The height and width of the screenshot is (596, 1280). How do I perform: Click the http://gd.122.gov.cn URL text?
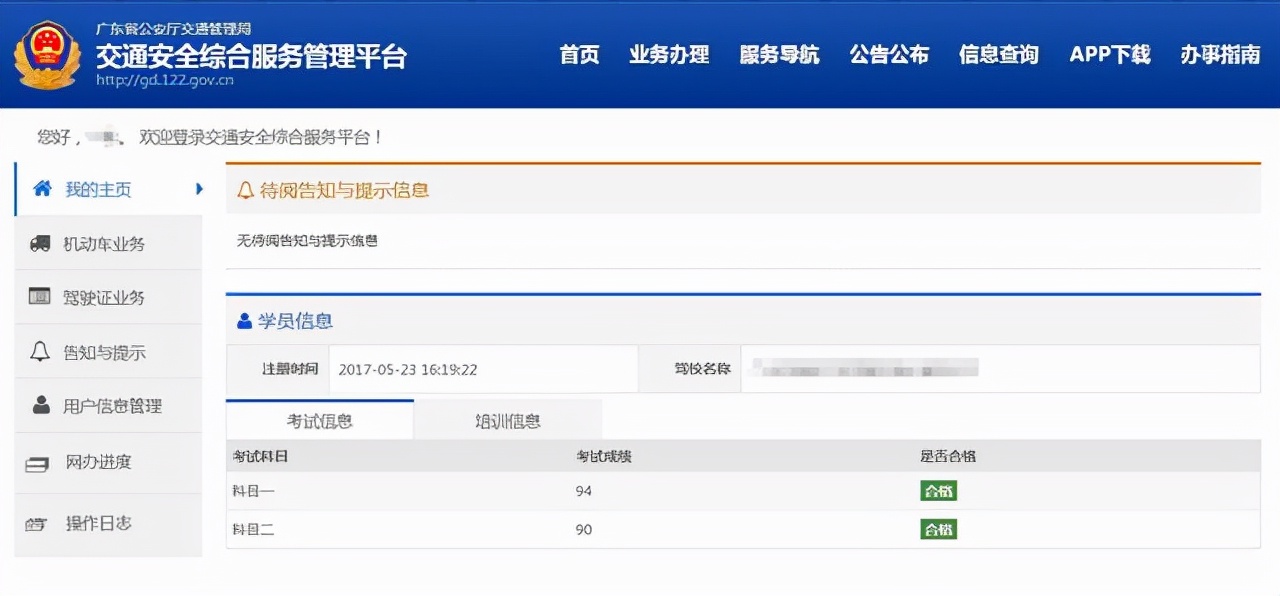pyautogui.click(x=165, y=80)
